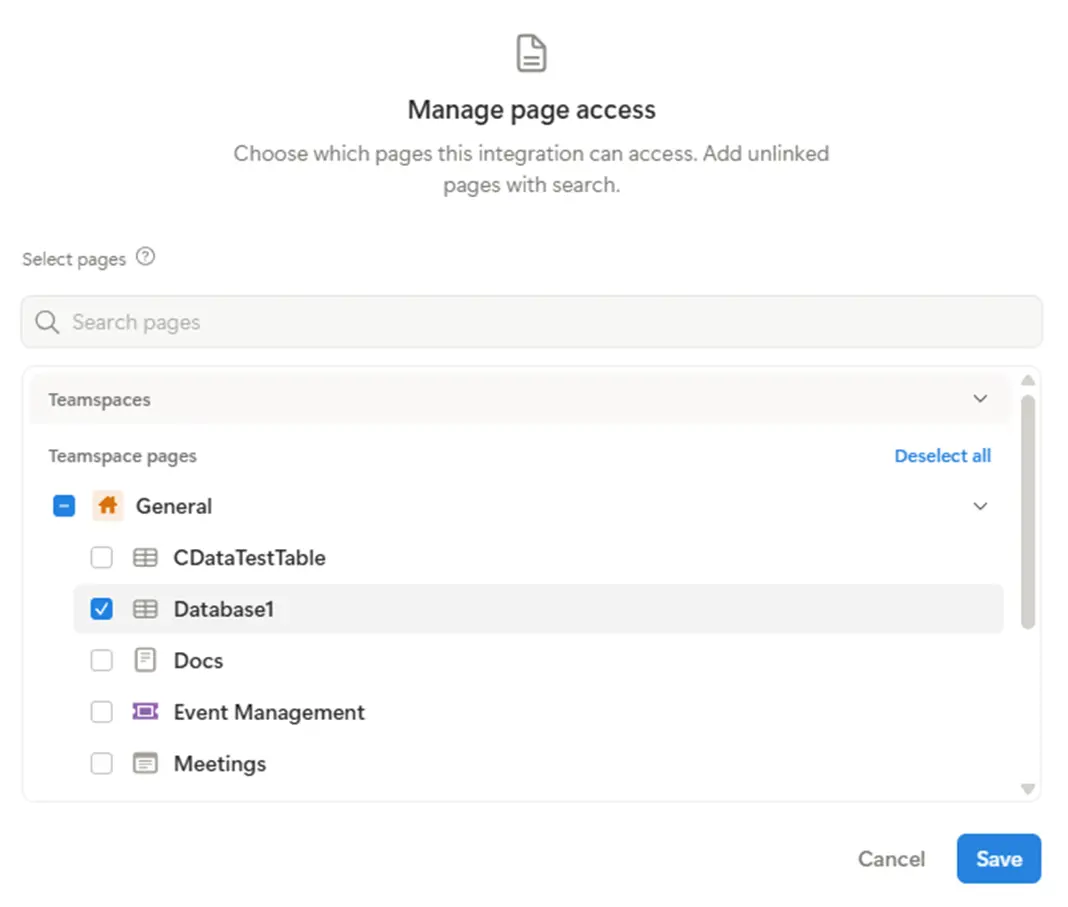Uncheck the Database1 checkbox
The width and height of the screenshot is (1068, 907).
[102, 609]
